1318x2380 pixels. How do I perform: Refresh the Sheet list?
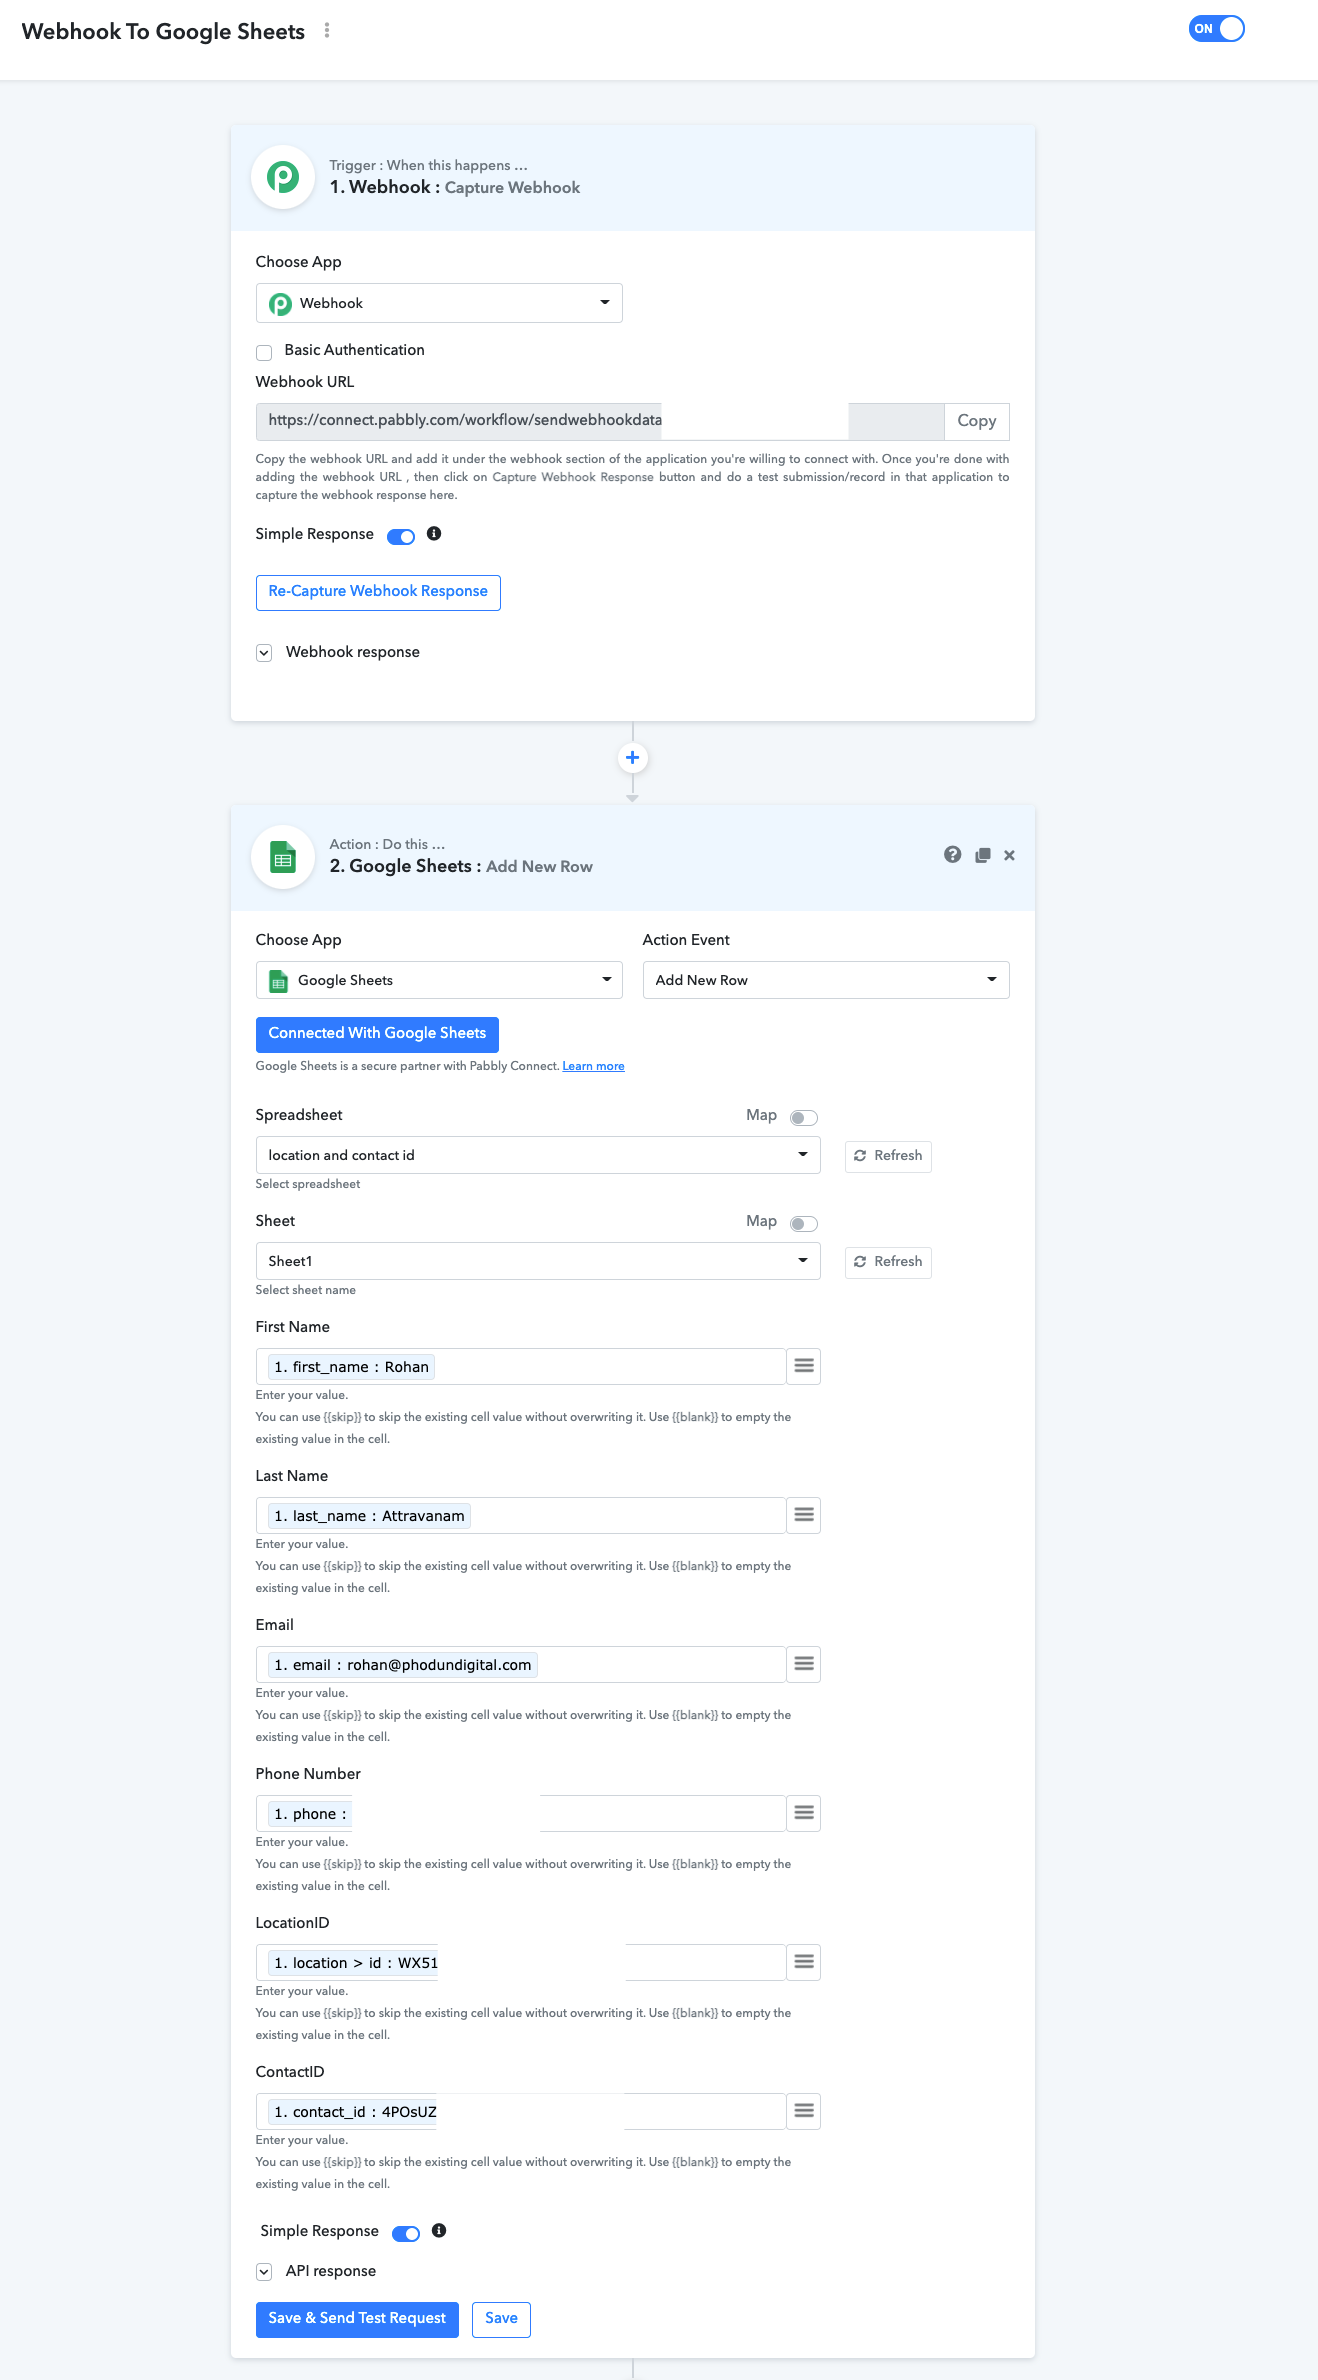tap(888, 1262)
